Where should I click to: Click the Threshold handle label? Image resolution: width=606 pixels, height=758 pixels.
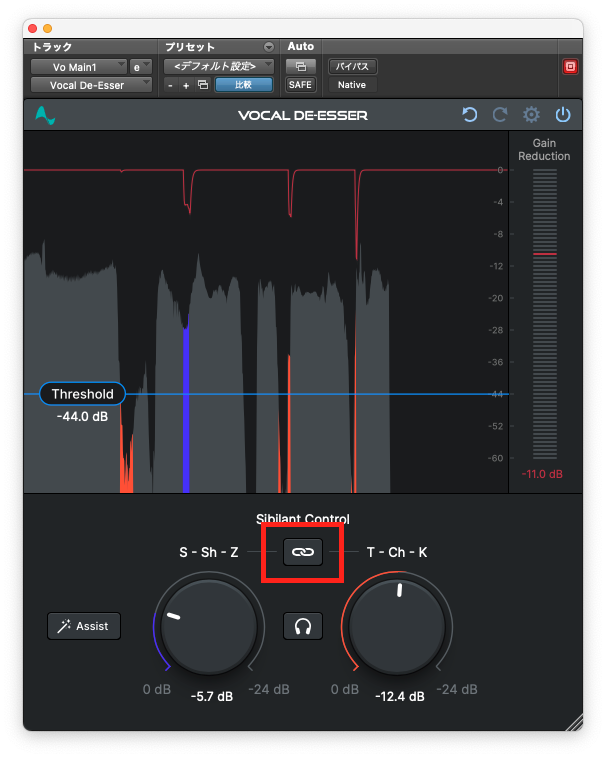coord(83,394)
